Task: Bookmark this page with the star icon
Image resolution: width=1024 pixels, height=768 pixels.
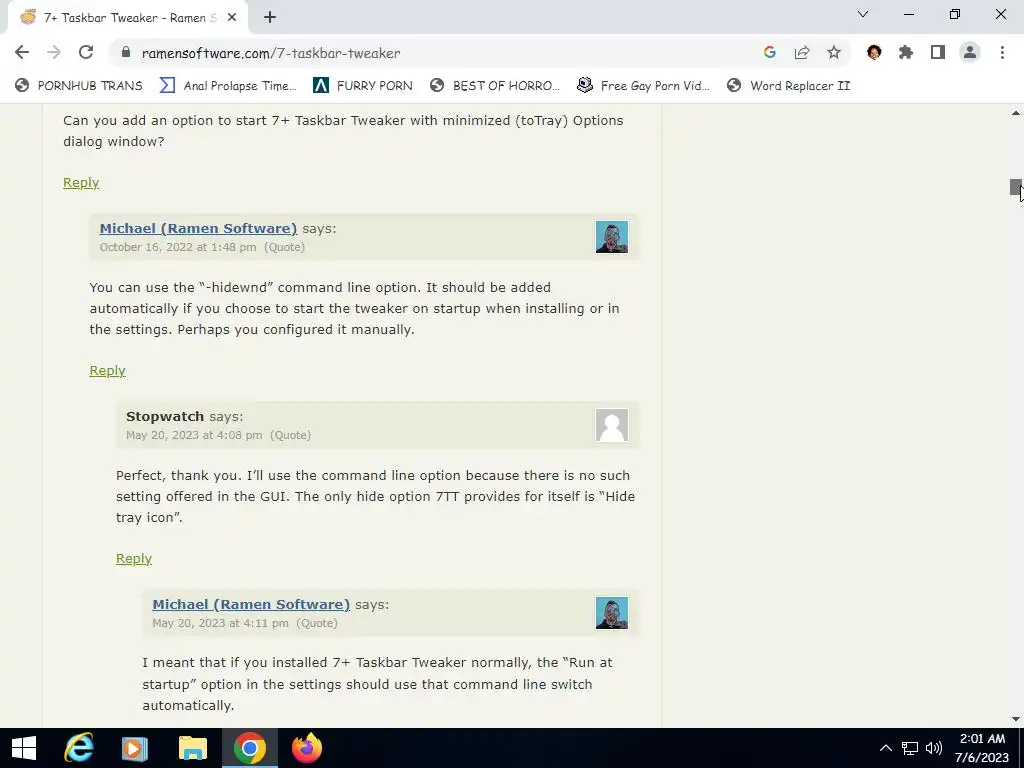Action: click(x=833, y=52)
